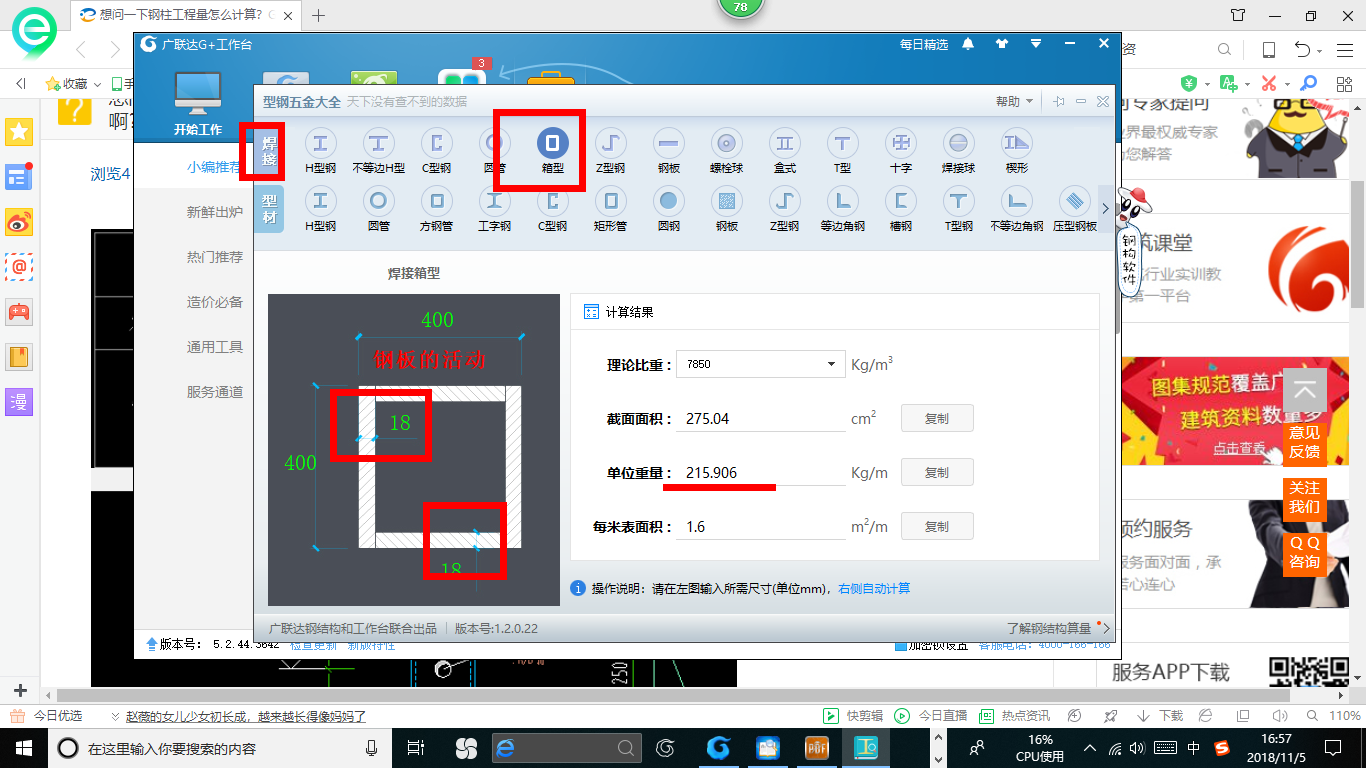Select H型钢 in the 型材 row
Screen dimensions: 1366x768
pos(320,209)
